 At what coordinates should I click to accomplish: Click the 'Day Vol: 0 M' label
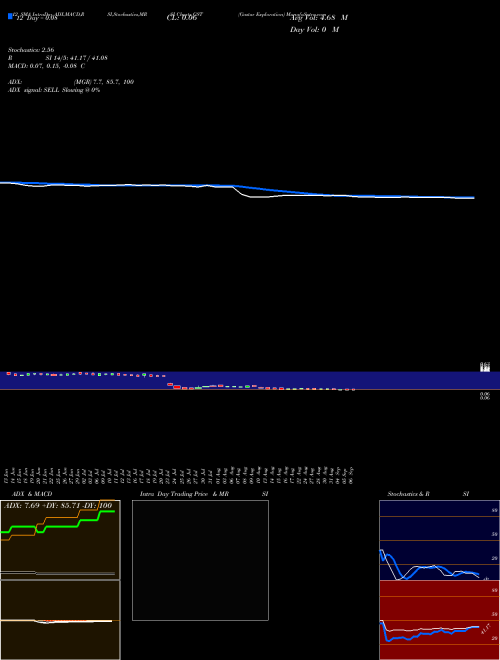click(x=314, y=30)
